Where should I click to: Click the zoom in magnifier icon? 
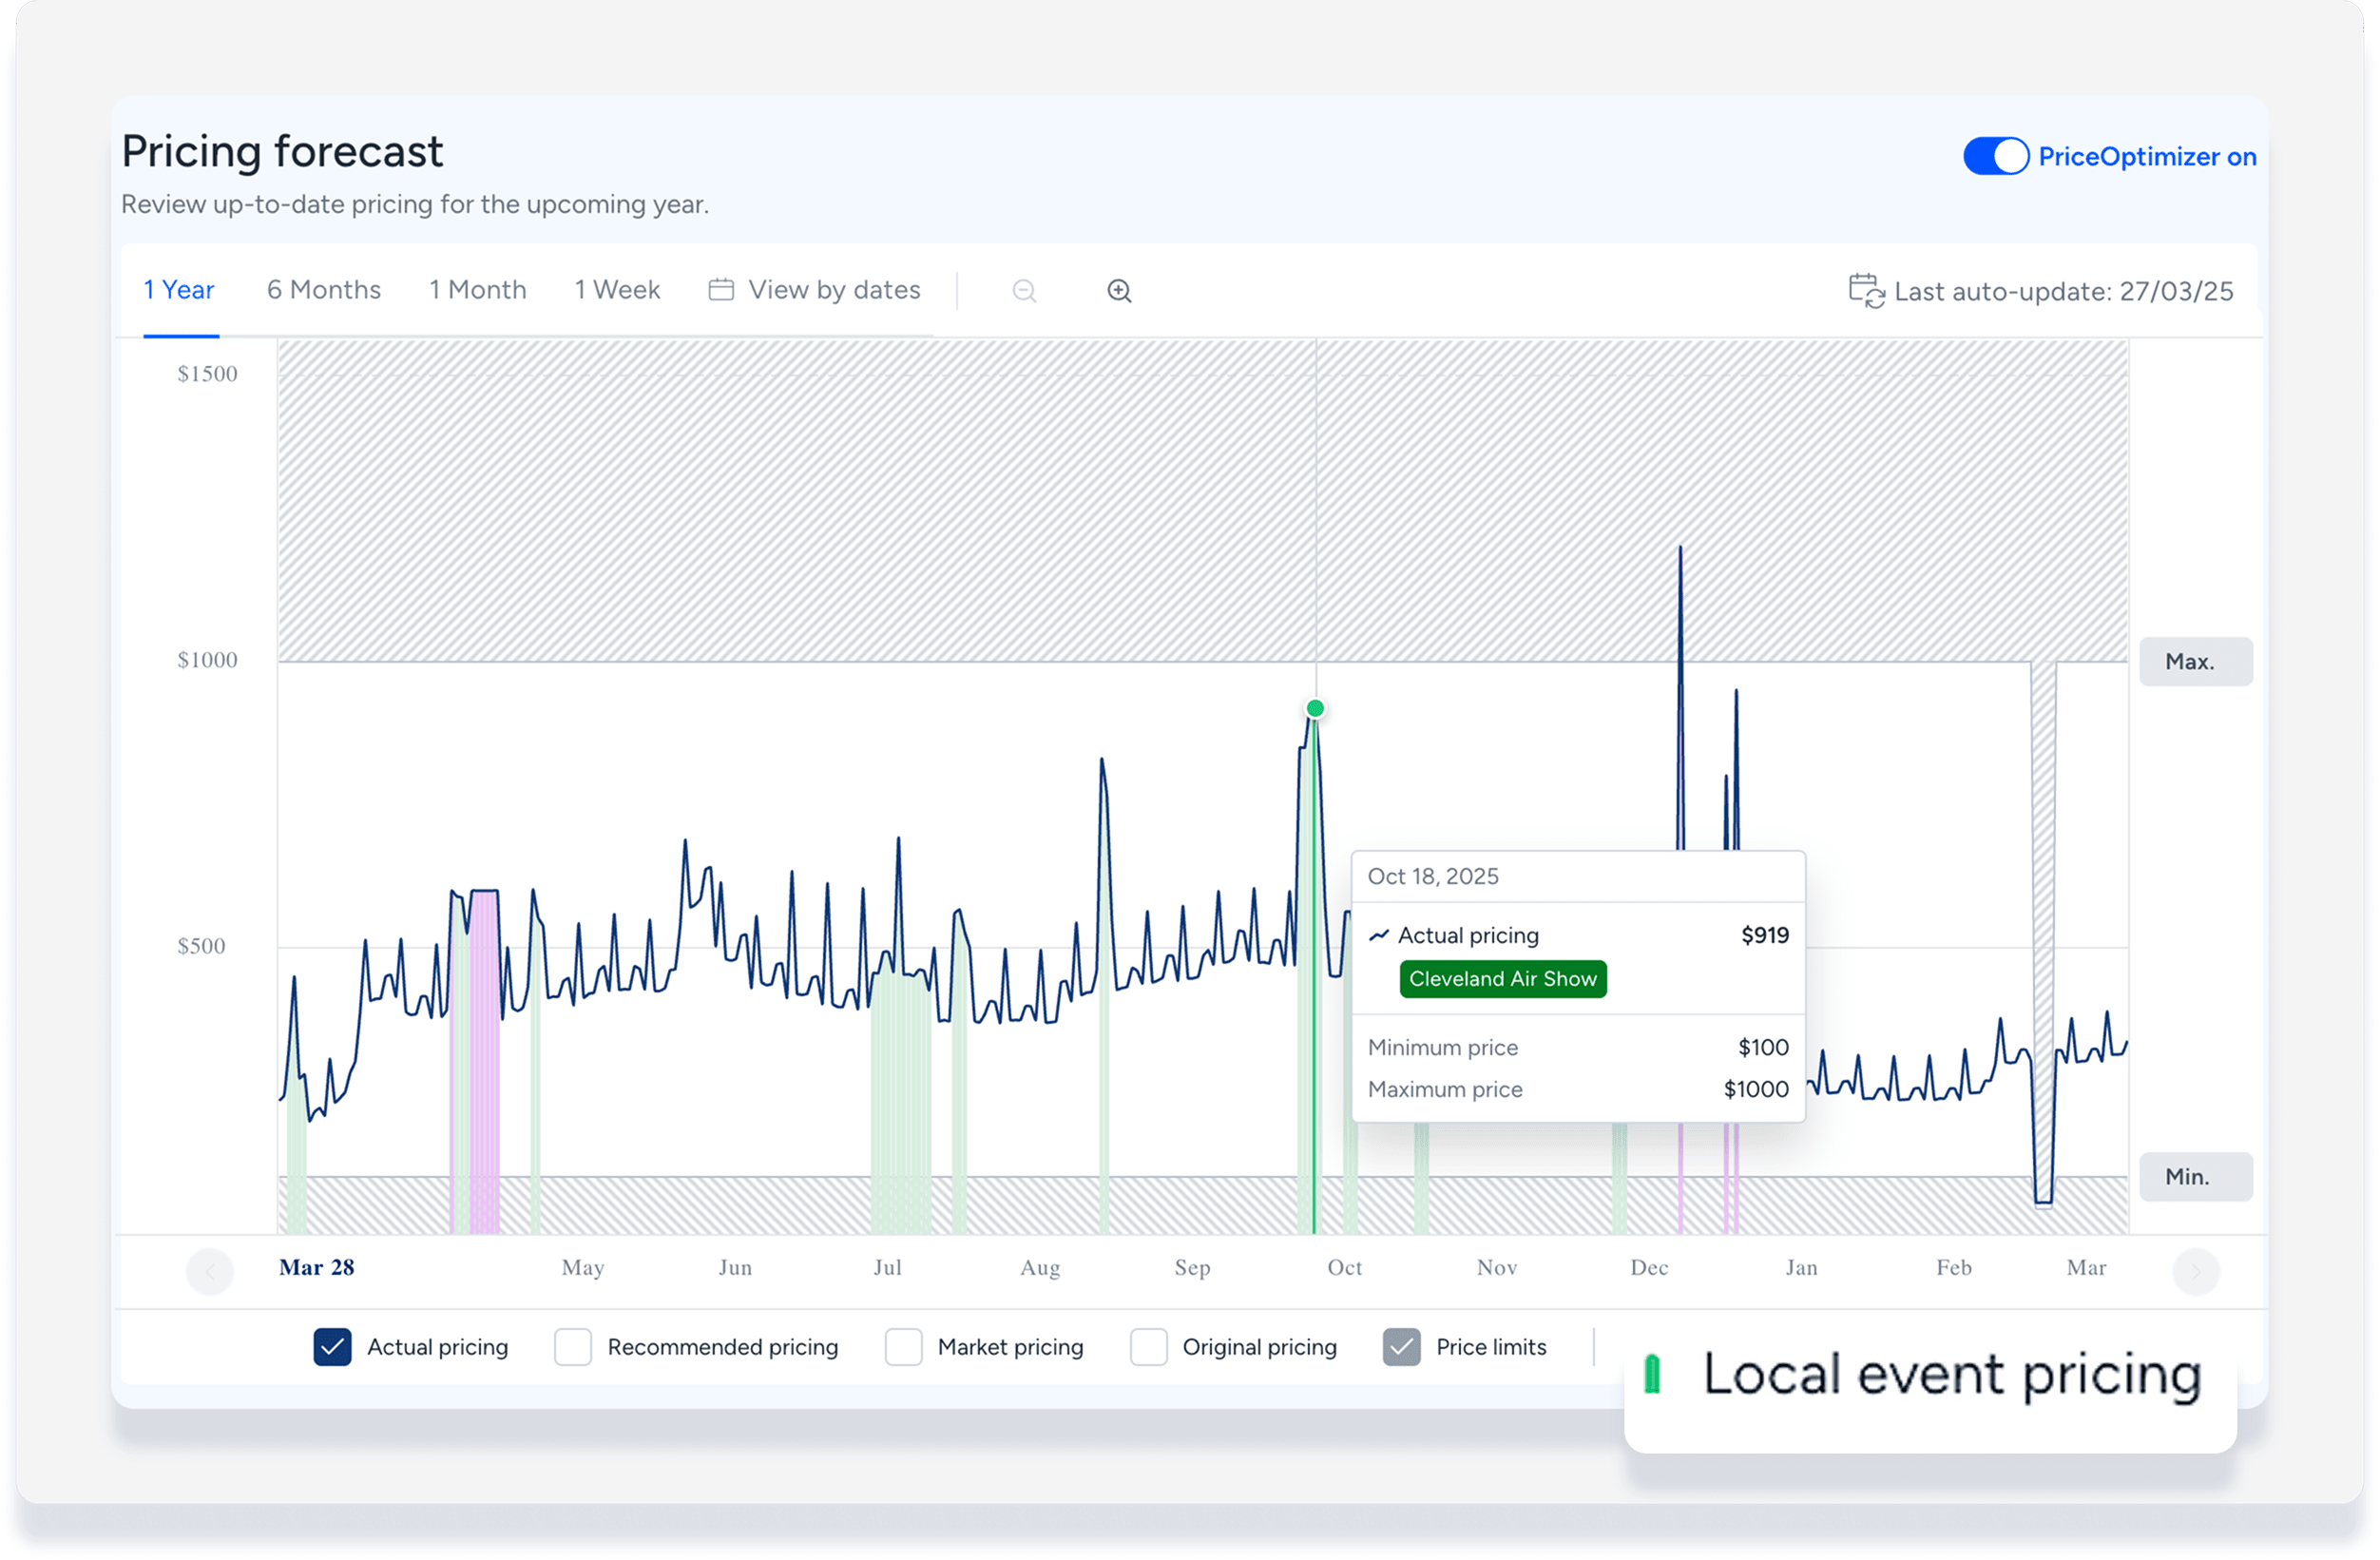[1119, 291]
